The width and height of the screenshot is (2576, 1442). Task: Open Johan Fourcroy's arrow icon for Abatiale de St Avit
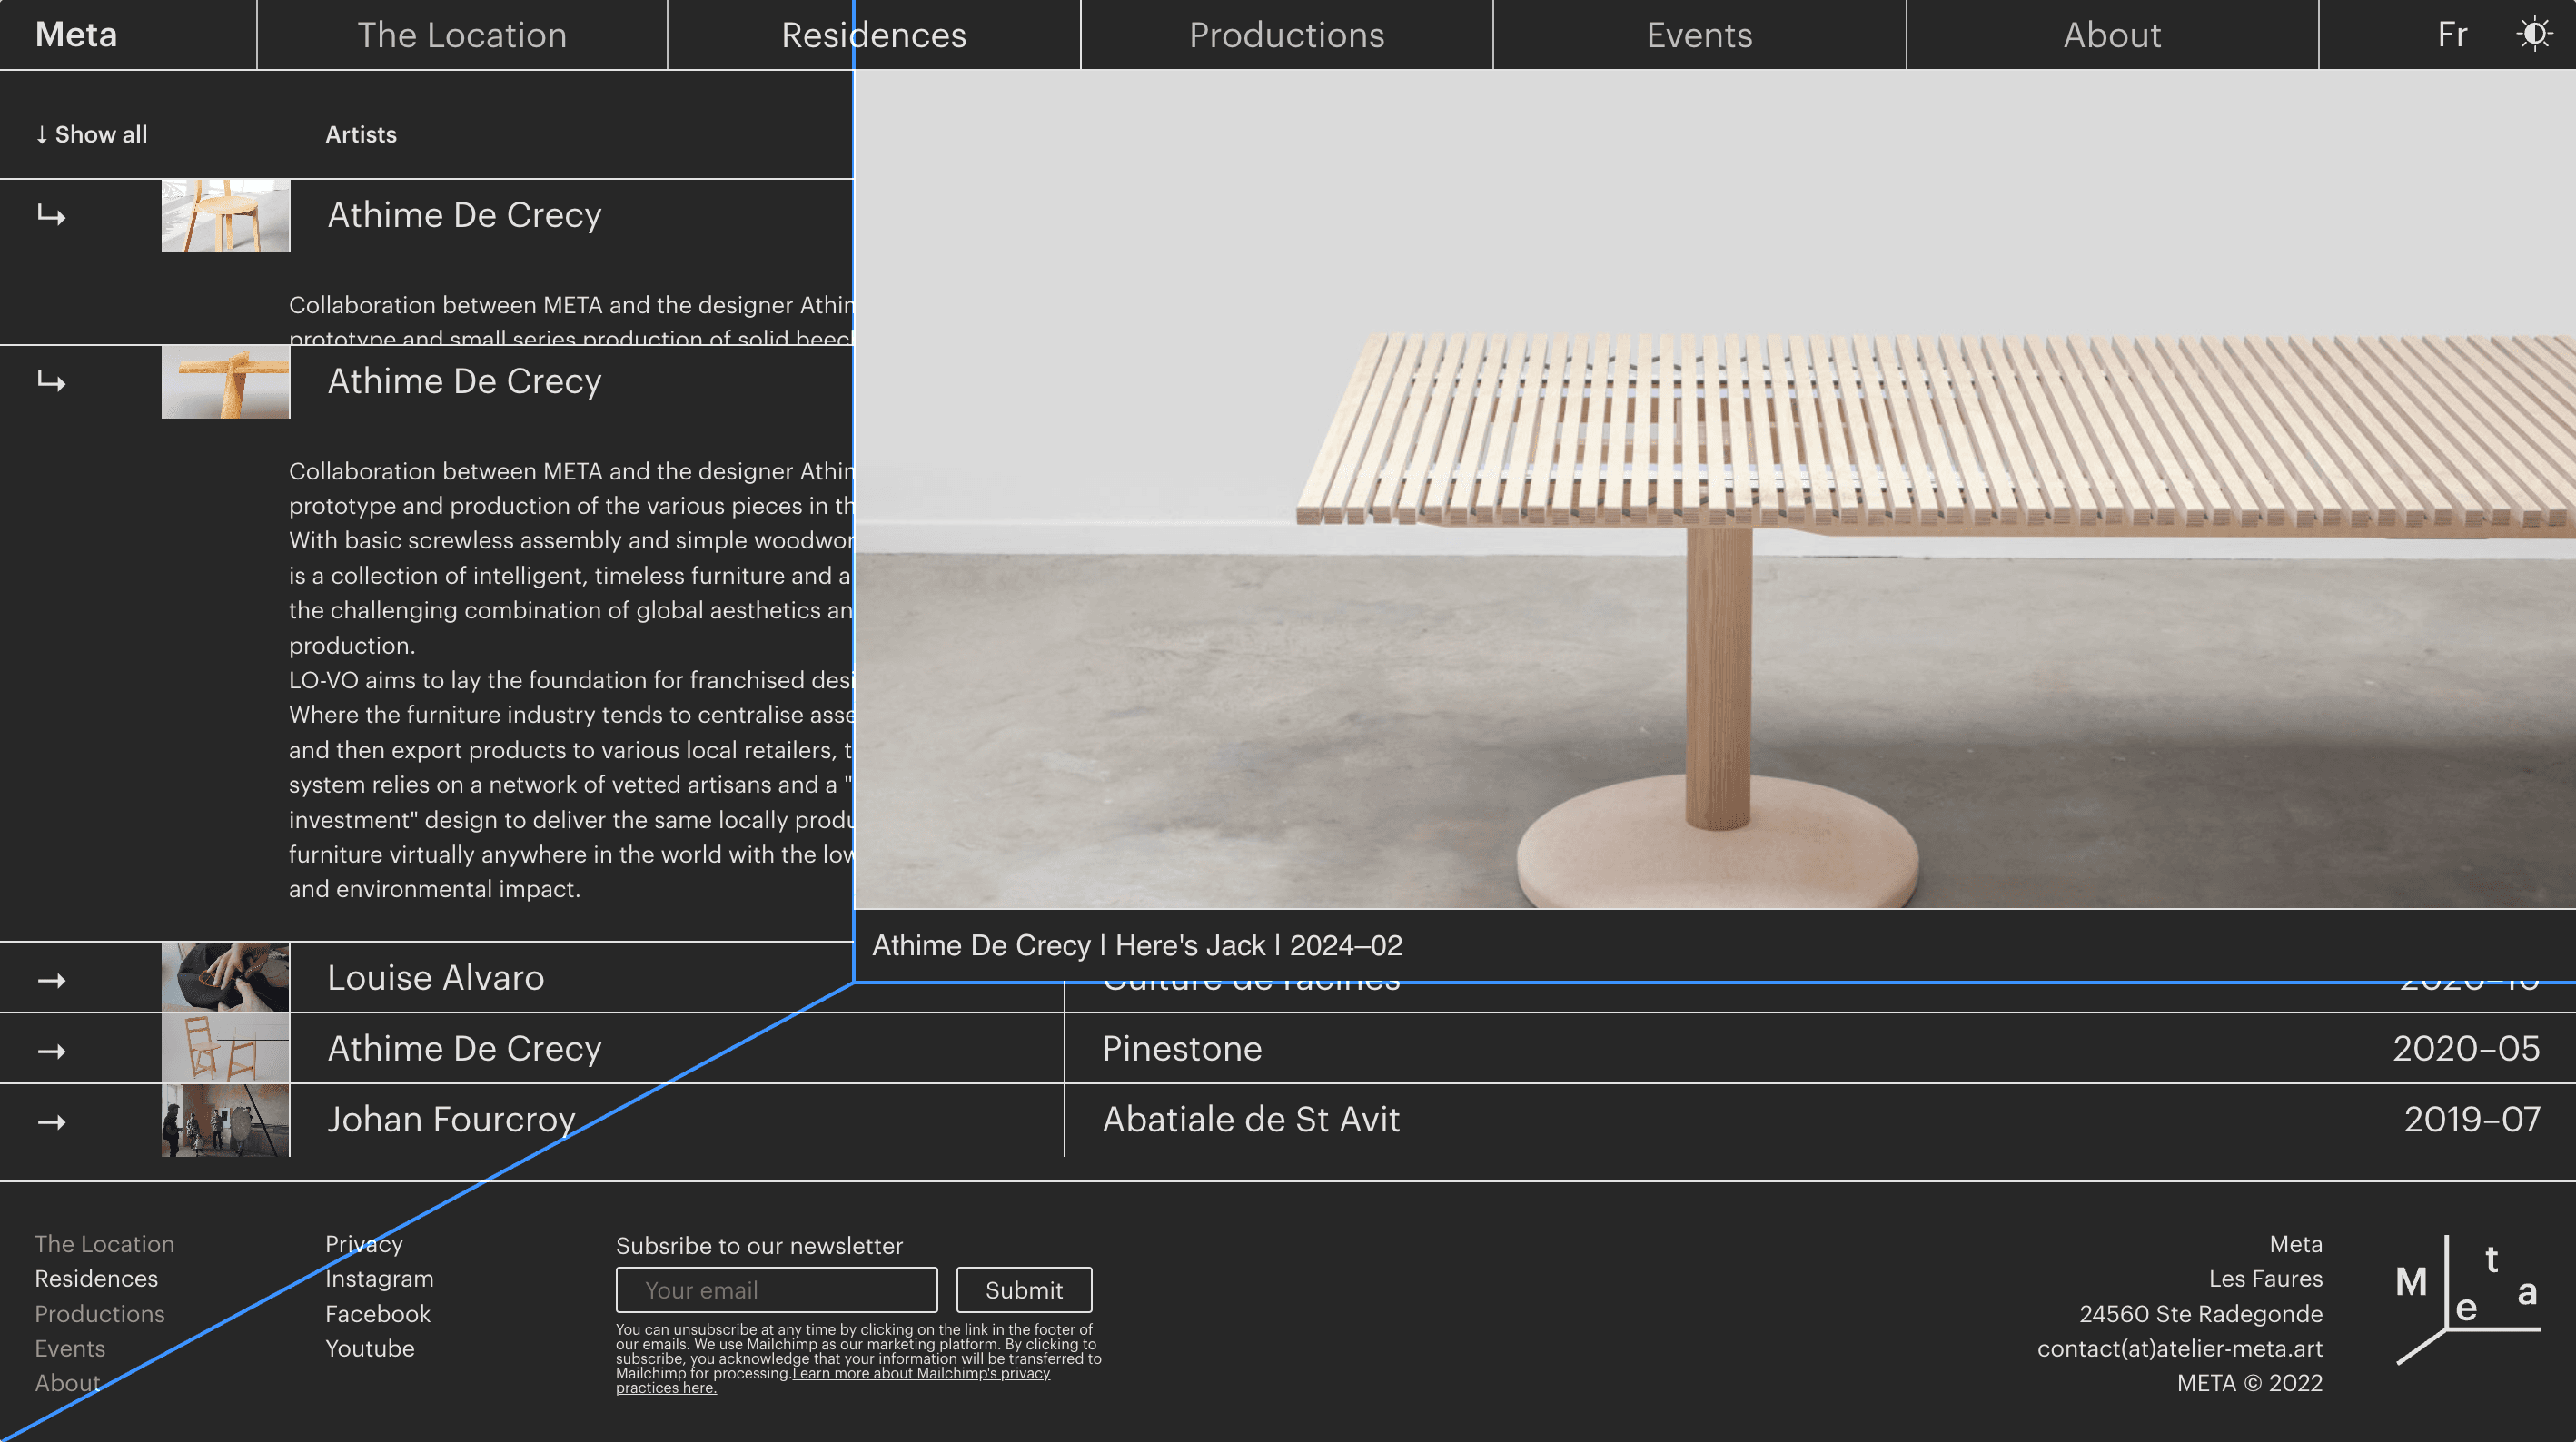(50, 1120)
